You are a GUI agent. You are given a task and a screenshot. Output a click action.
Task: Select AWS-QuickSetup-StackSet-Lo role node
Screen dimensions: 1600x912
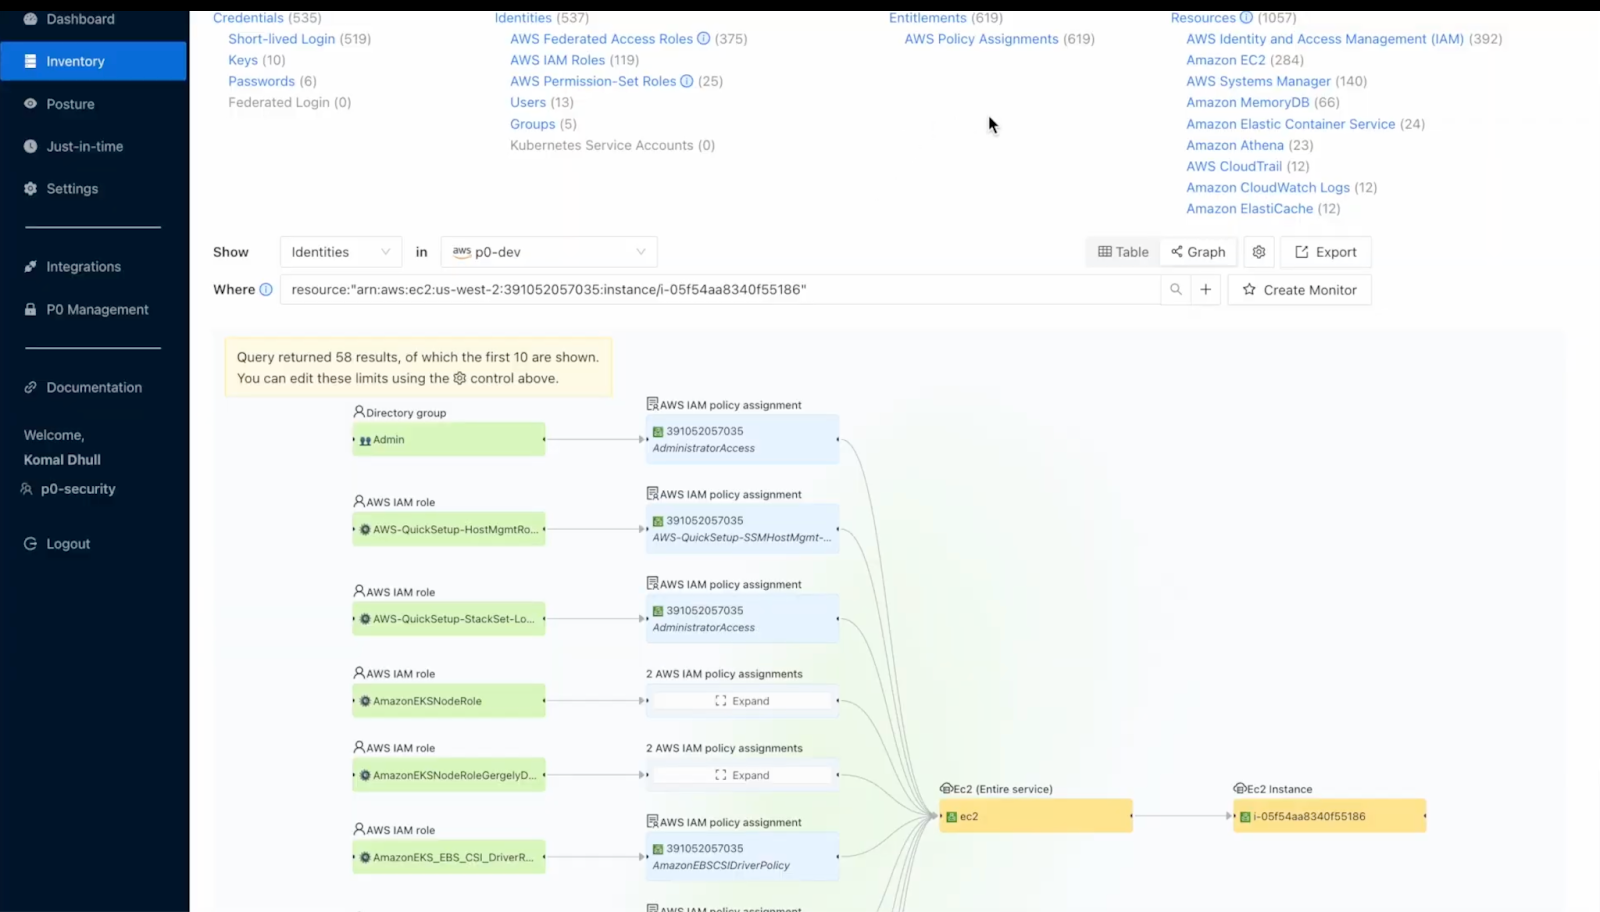[449, 619]
